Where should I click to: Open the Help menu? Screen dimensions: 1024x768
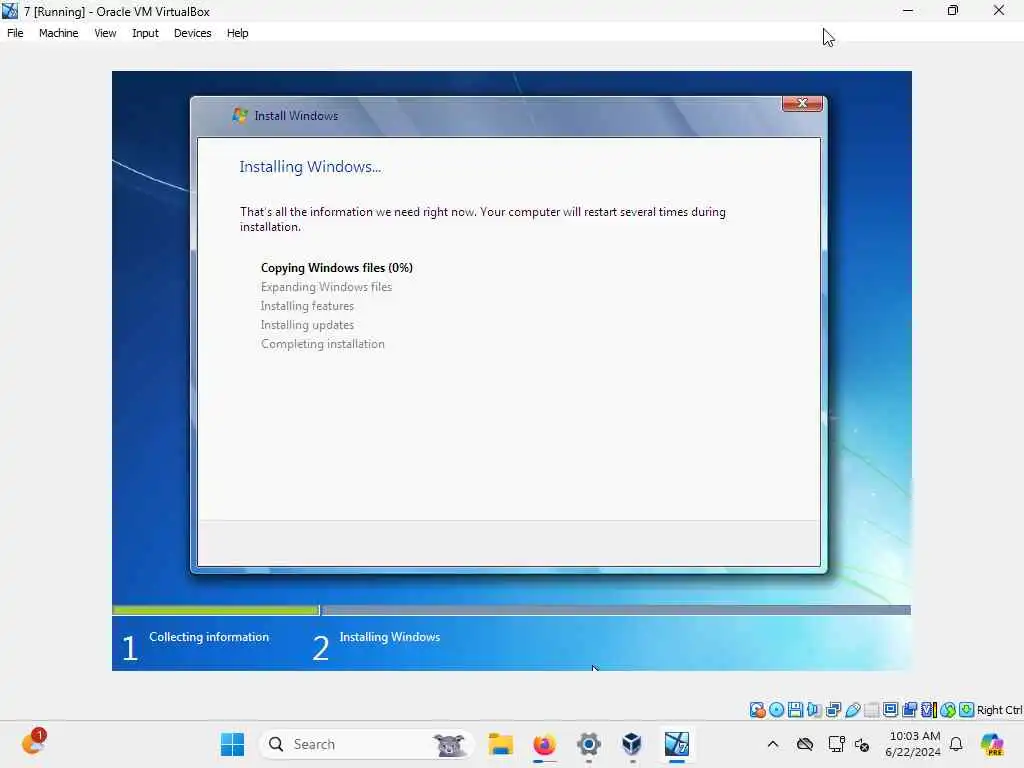coord(238,33)
